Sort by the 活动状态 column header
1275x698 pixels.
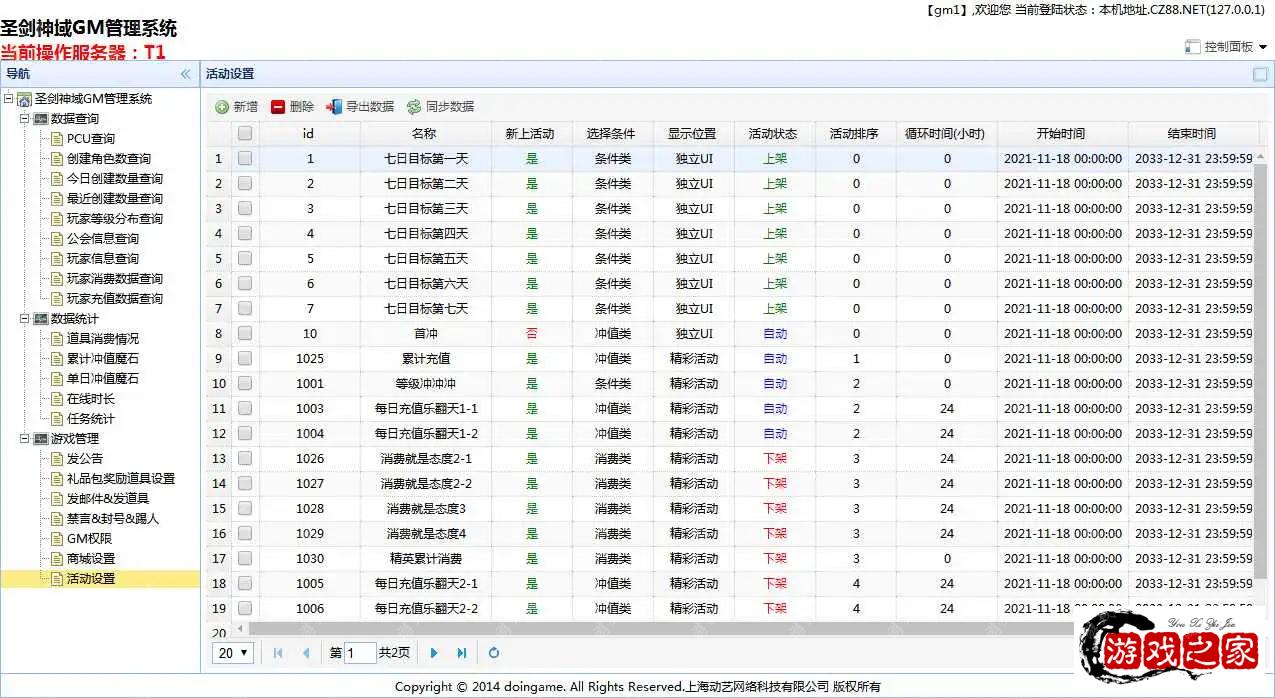click(x=773, y=133)
